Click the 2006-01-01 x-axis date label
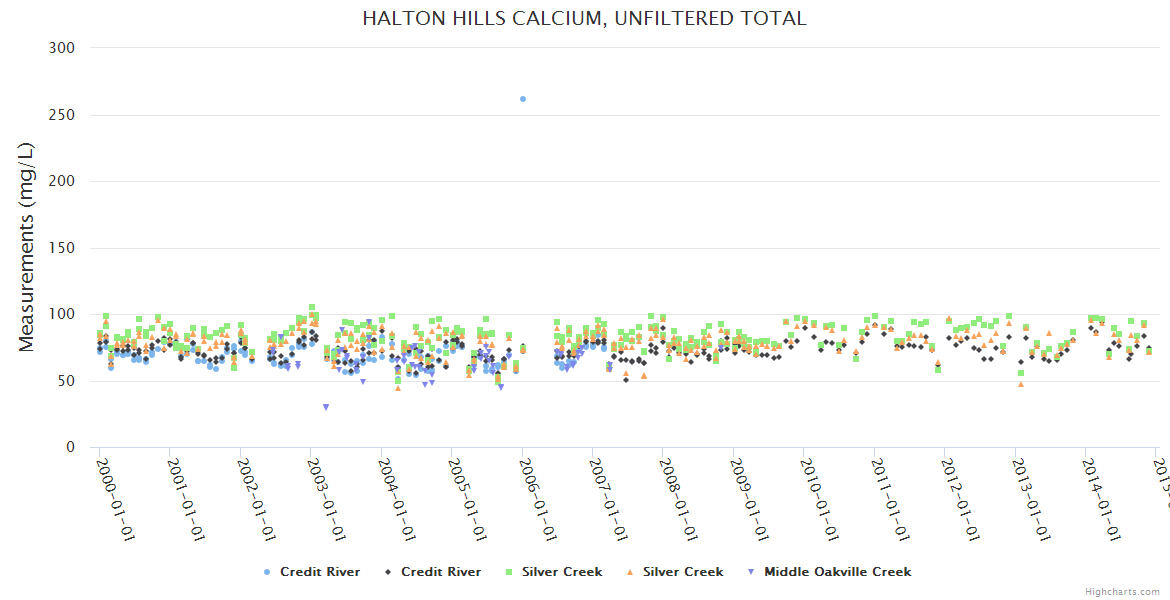The height and width of the screenshot is (600, 1170). [x=538, y=499]
